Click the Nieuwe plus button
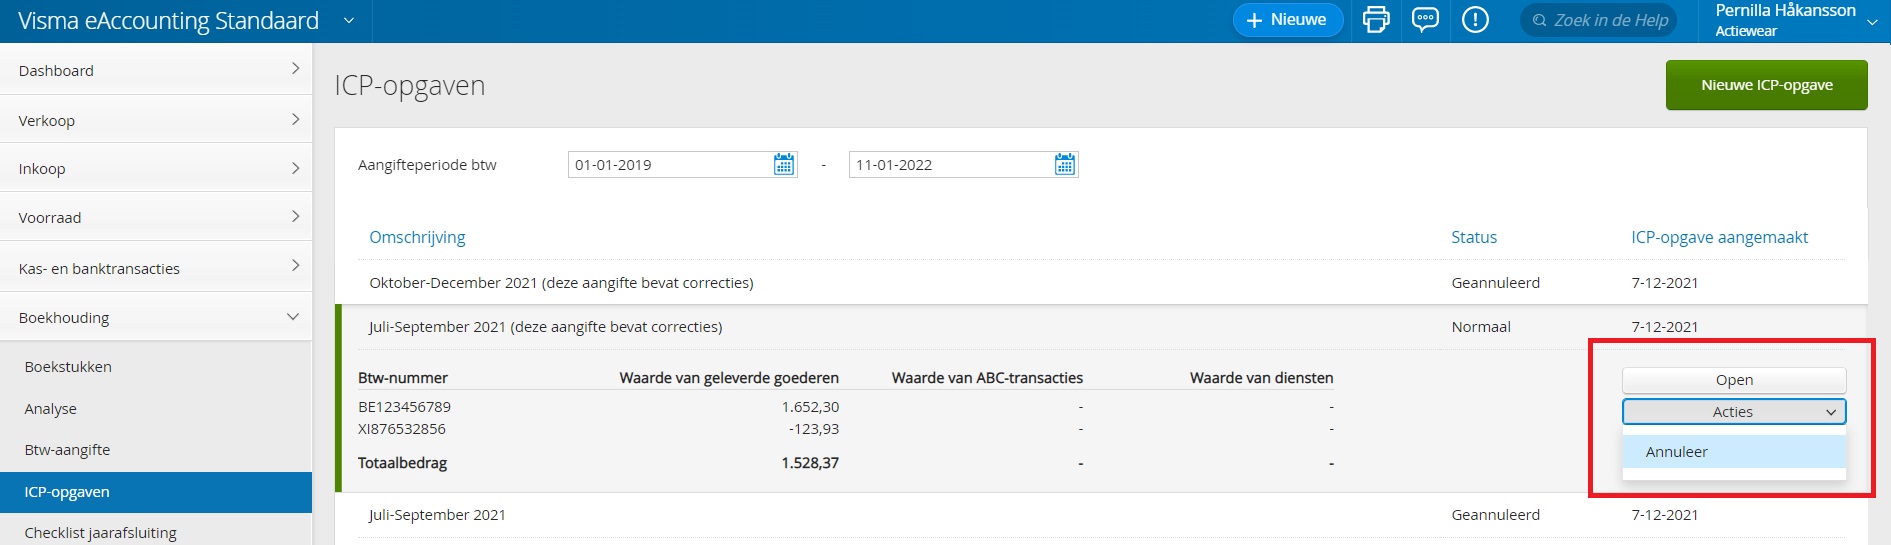Viewport: 1891px width, 545px height. coord(1287,20)
